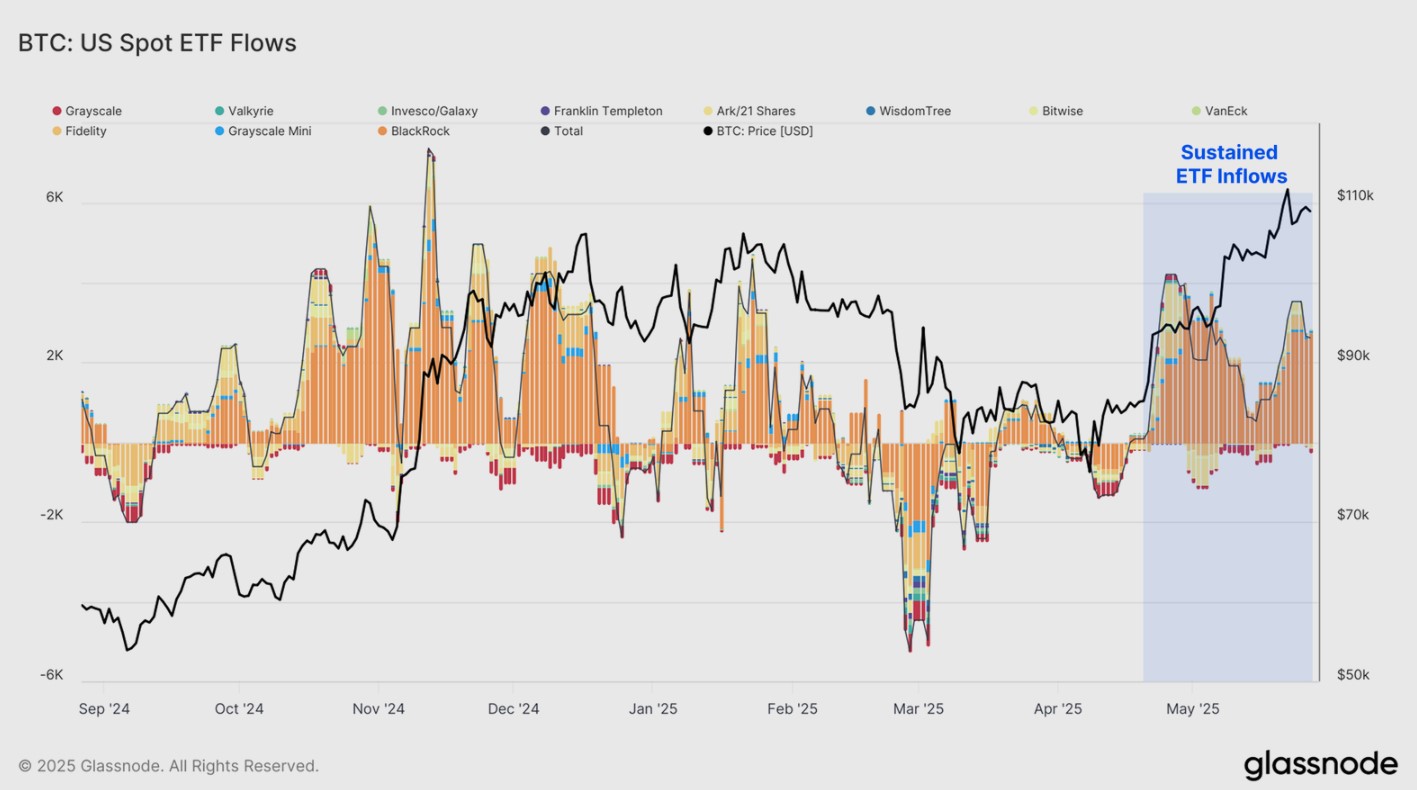Click the Sustained ETF Inflows annotation
This screenshot has height=790, width=1417.
pyautogui.click(x=1230, y=164)
